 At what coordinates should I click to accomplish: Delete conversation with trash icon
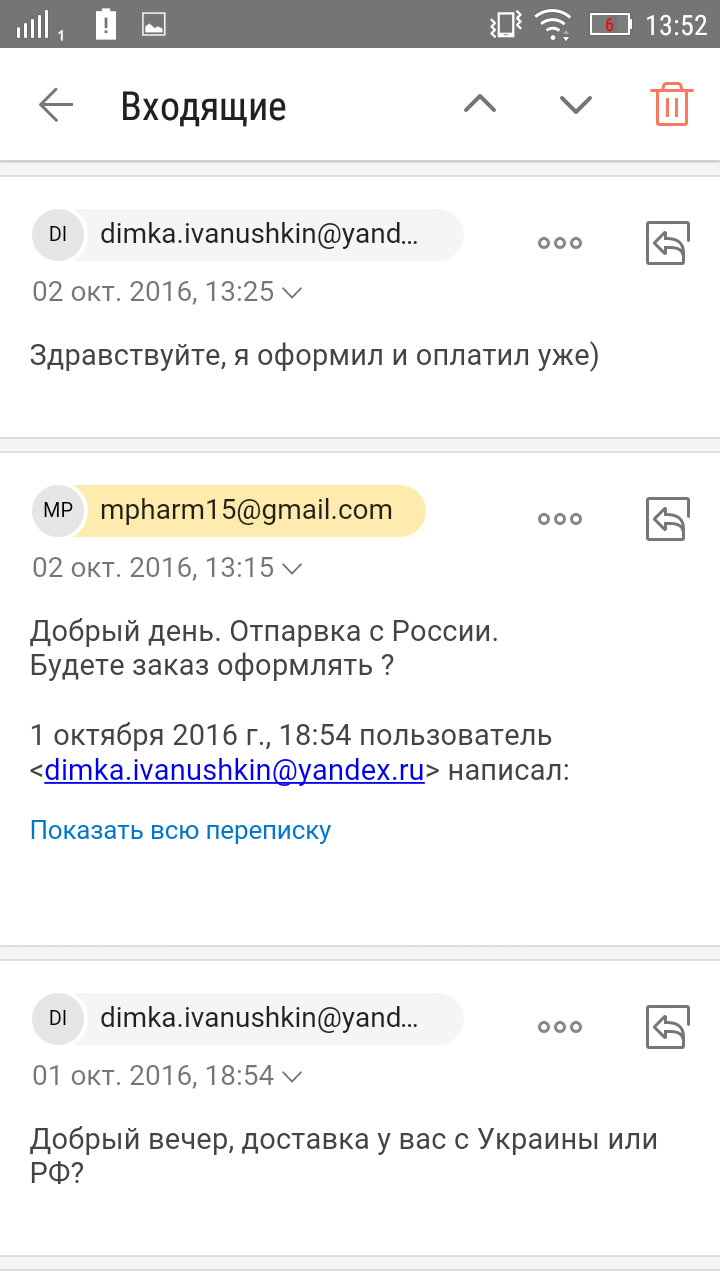[671, 104]
